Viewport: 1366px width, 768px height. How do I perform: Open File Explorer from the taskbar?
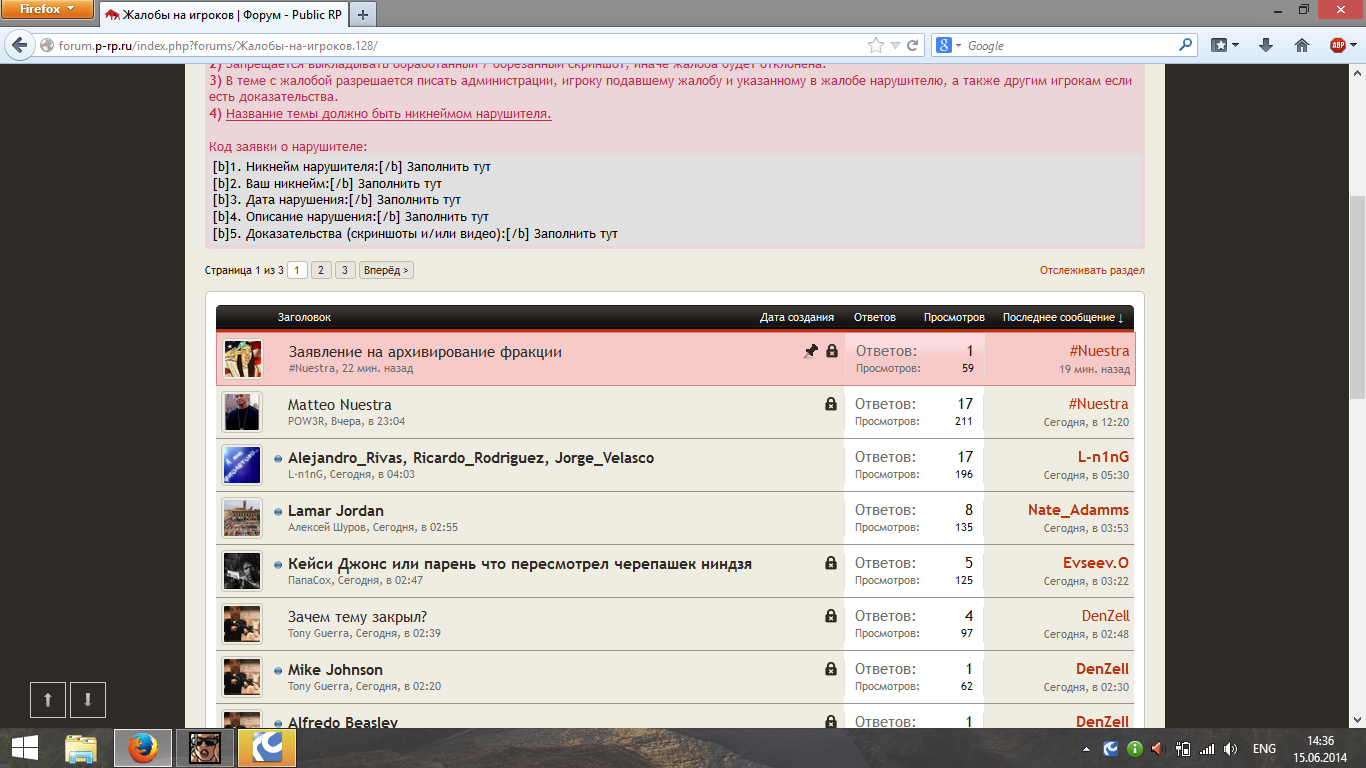pyautogui.click(x=81, y=748)
